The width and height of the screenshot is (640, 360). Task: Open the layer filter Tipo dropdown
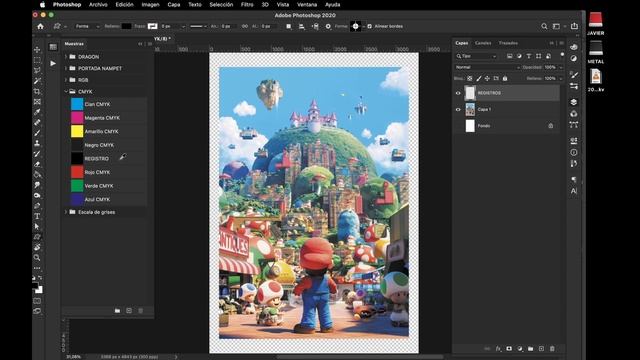[476, 56]
